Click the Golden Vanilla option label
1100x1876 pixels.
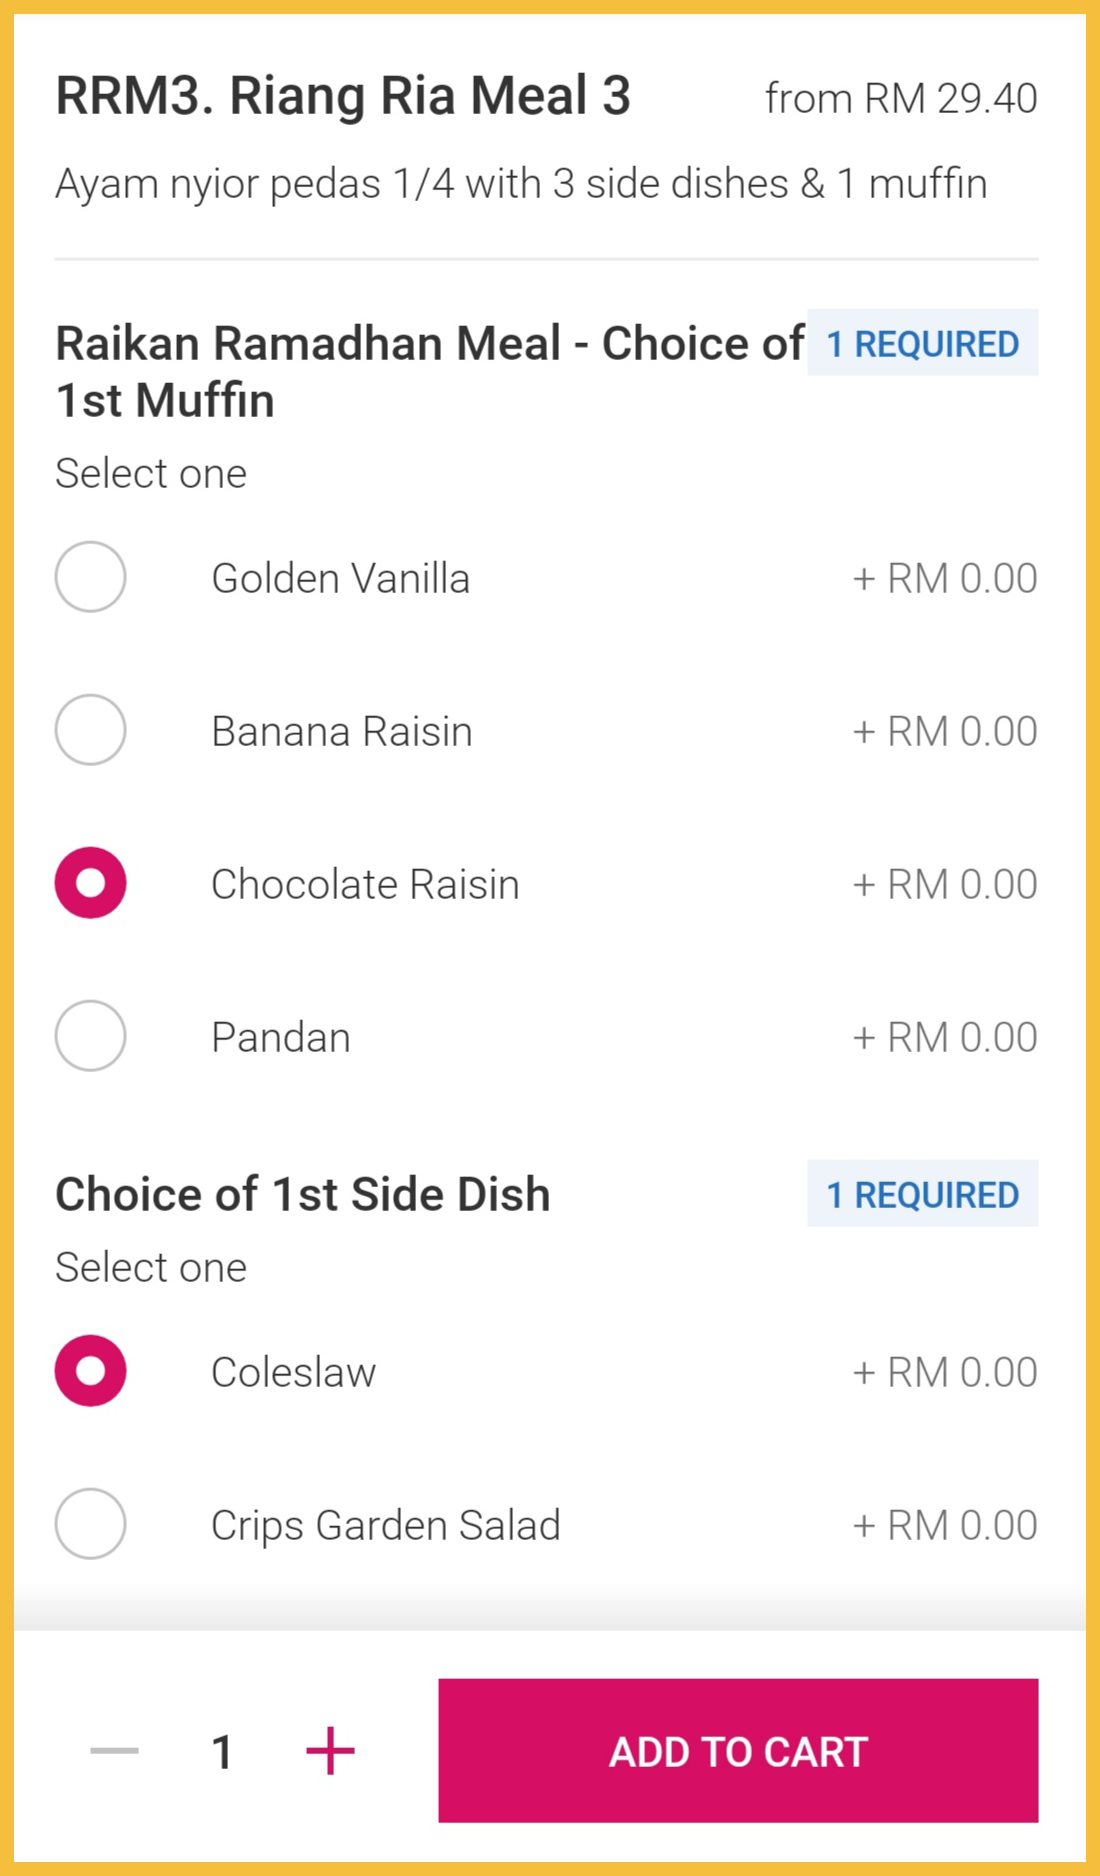pos(340,578)
